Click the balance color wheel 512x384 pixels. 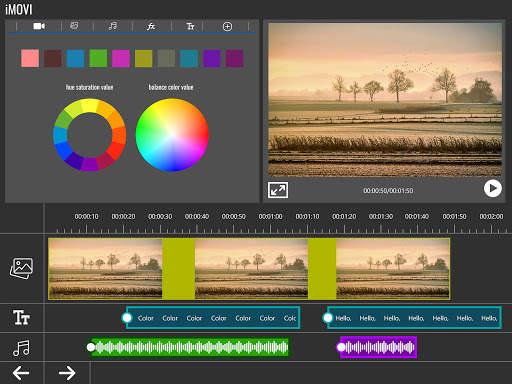[x=172, y=135]
